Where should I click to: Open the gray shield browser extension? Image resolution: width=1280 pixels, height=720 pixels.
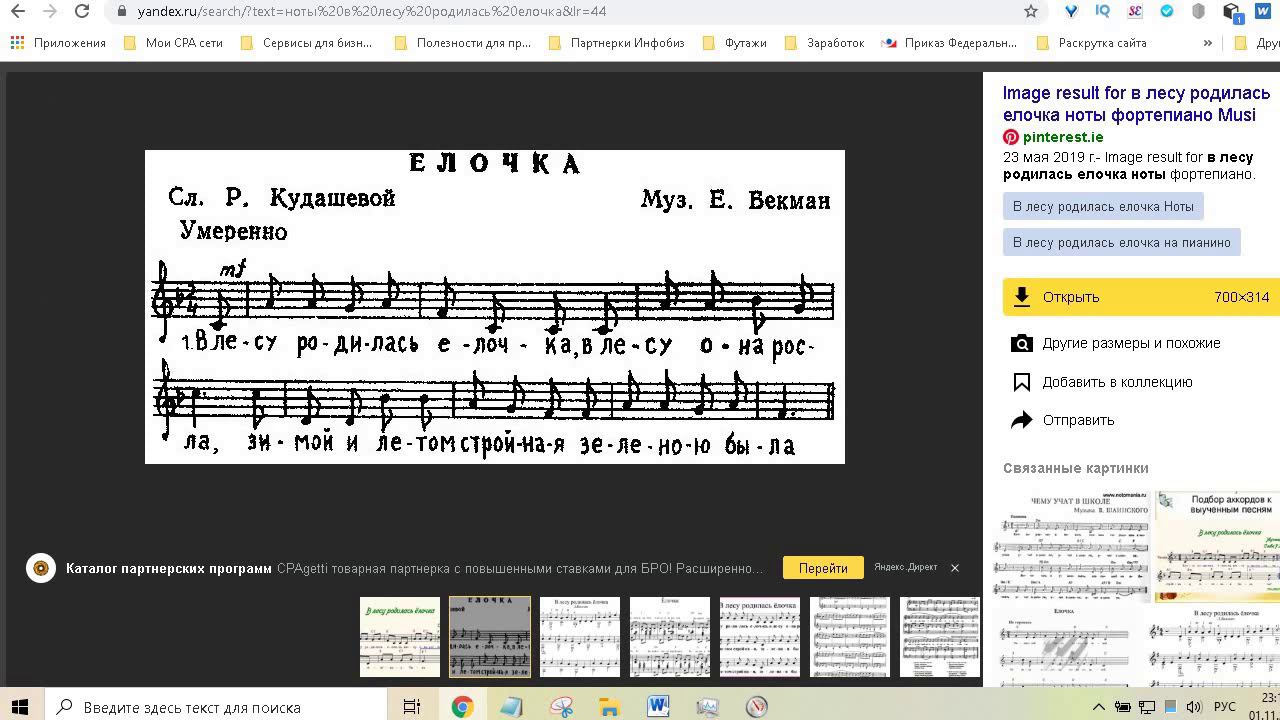click(1199, 11)
